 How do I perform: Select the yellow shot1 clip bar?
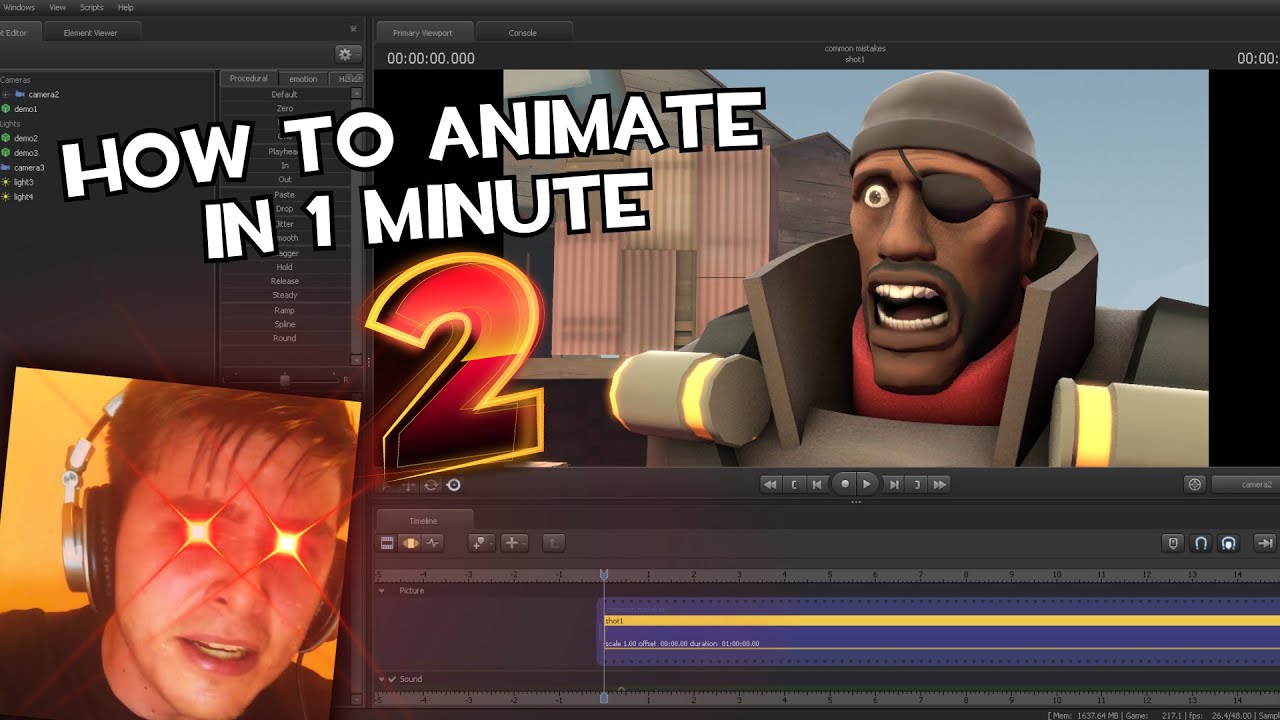[x=940, y=621]
